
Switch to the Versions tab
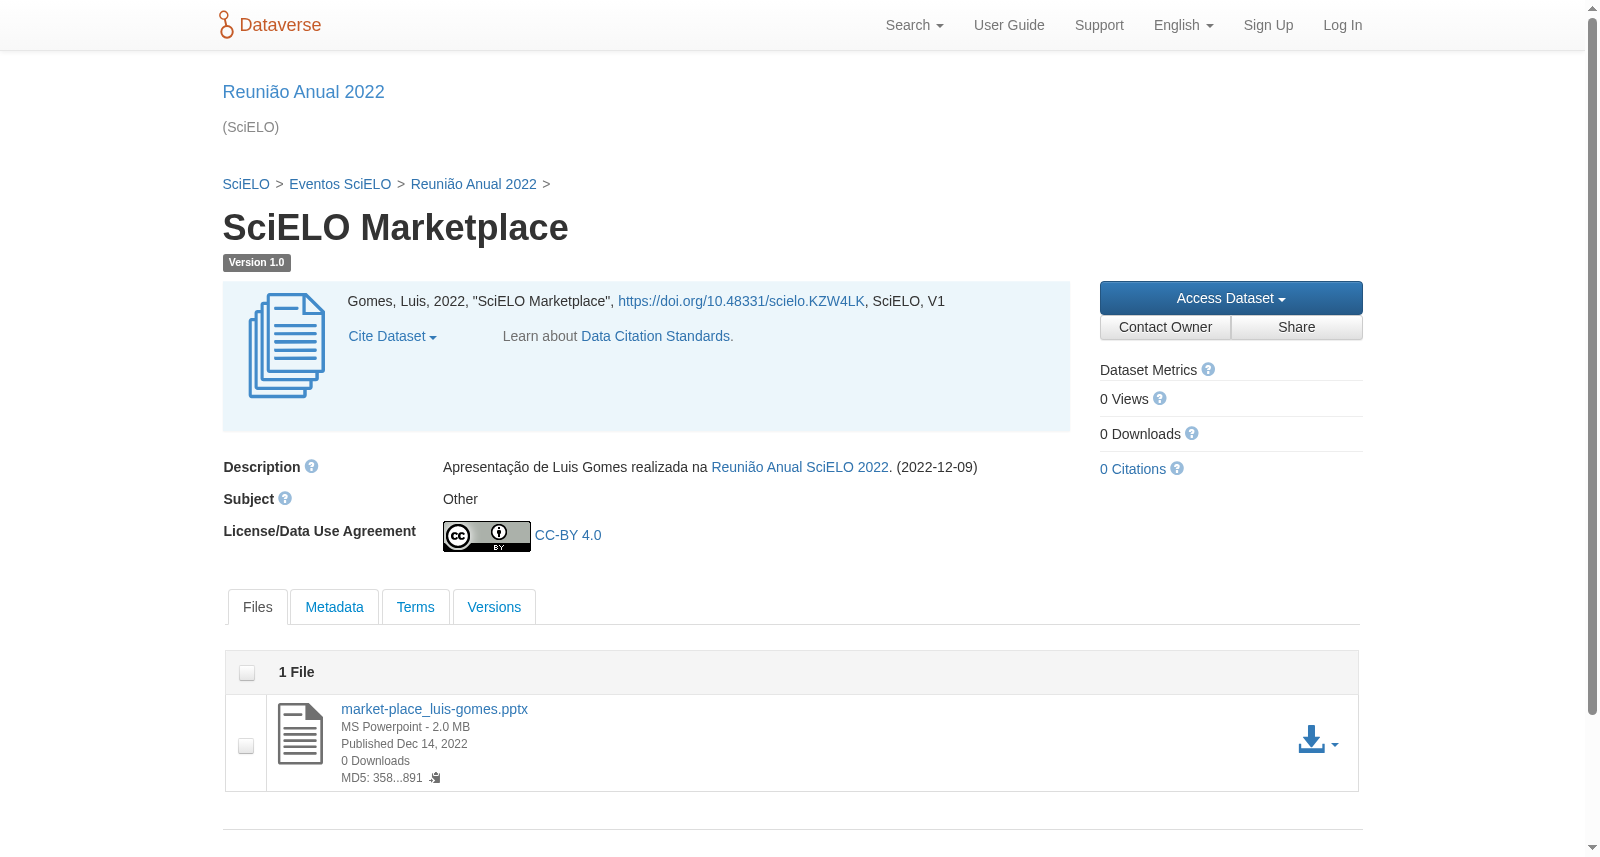(x=494, y=607)
